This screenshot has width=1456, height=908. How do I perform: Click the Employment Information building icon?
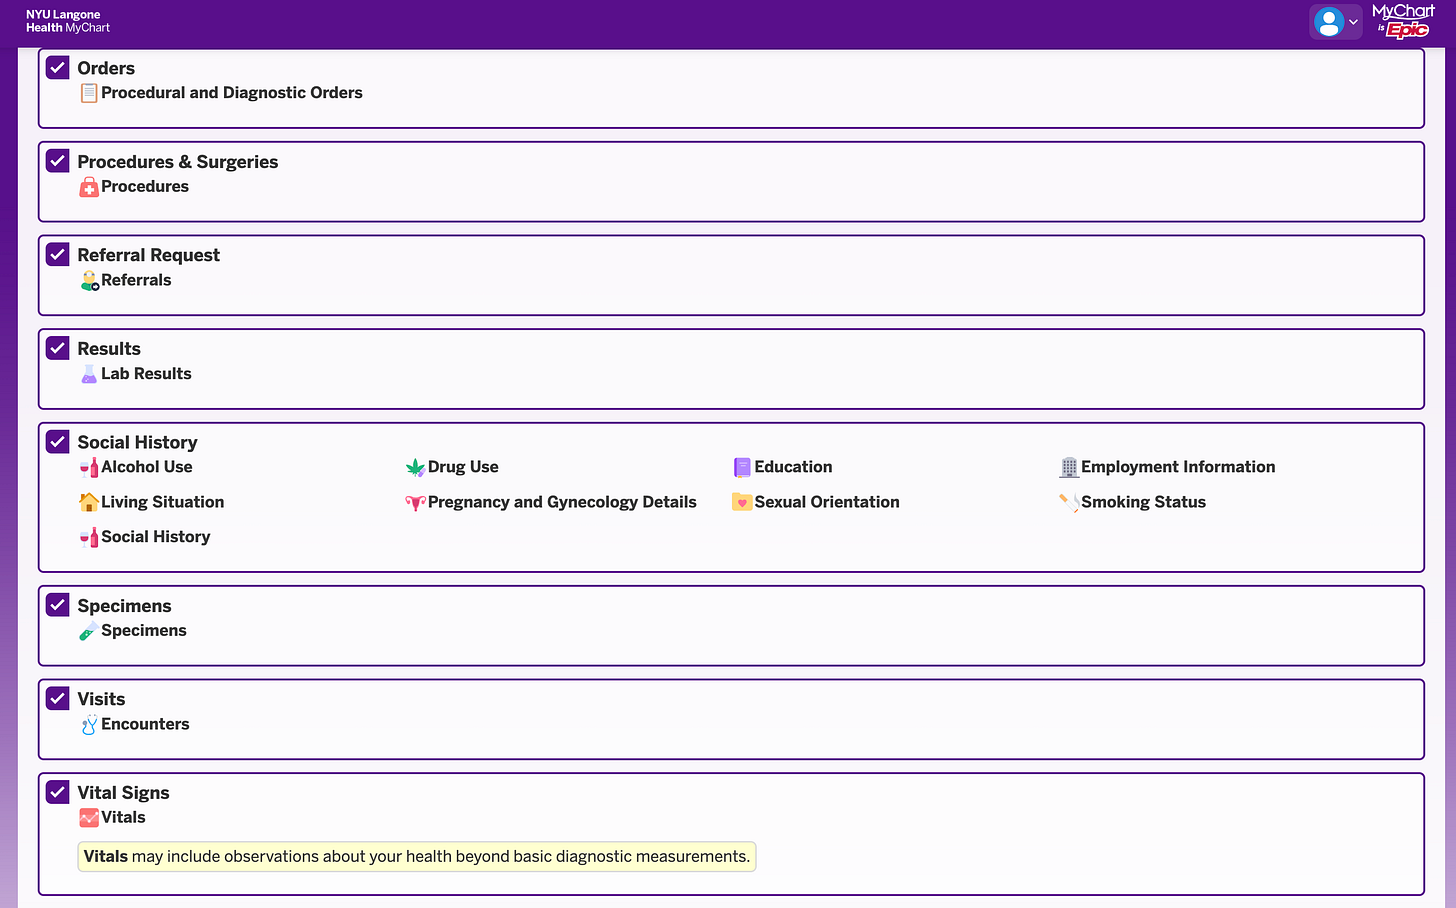(x=1069, y=467)
